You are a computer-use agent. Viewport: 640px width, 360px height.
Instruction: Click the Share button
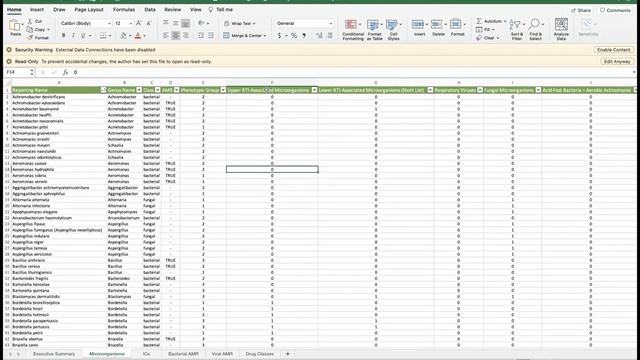coord(581,10)
